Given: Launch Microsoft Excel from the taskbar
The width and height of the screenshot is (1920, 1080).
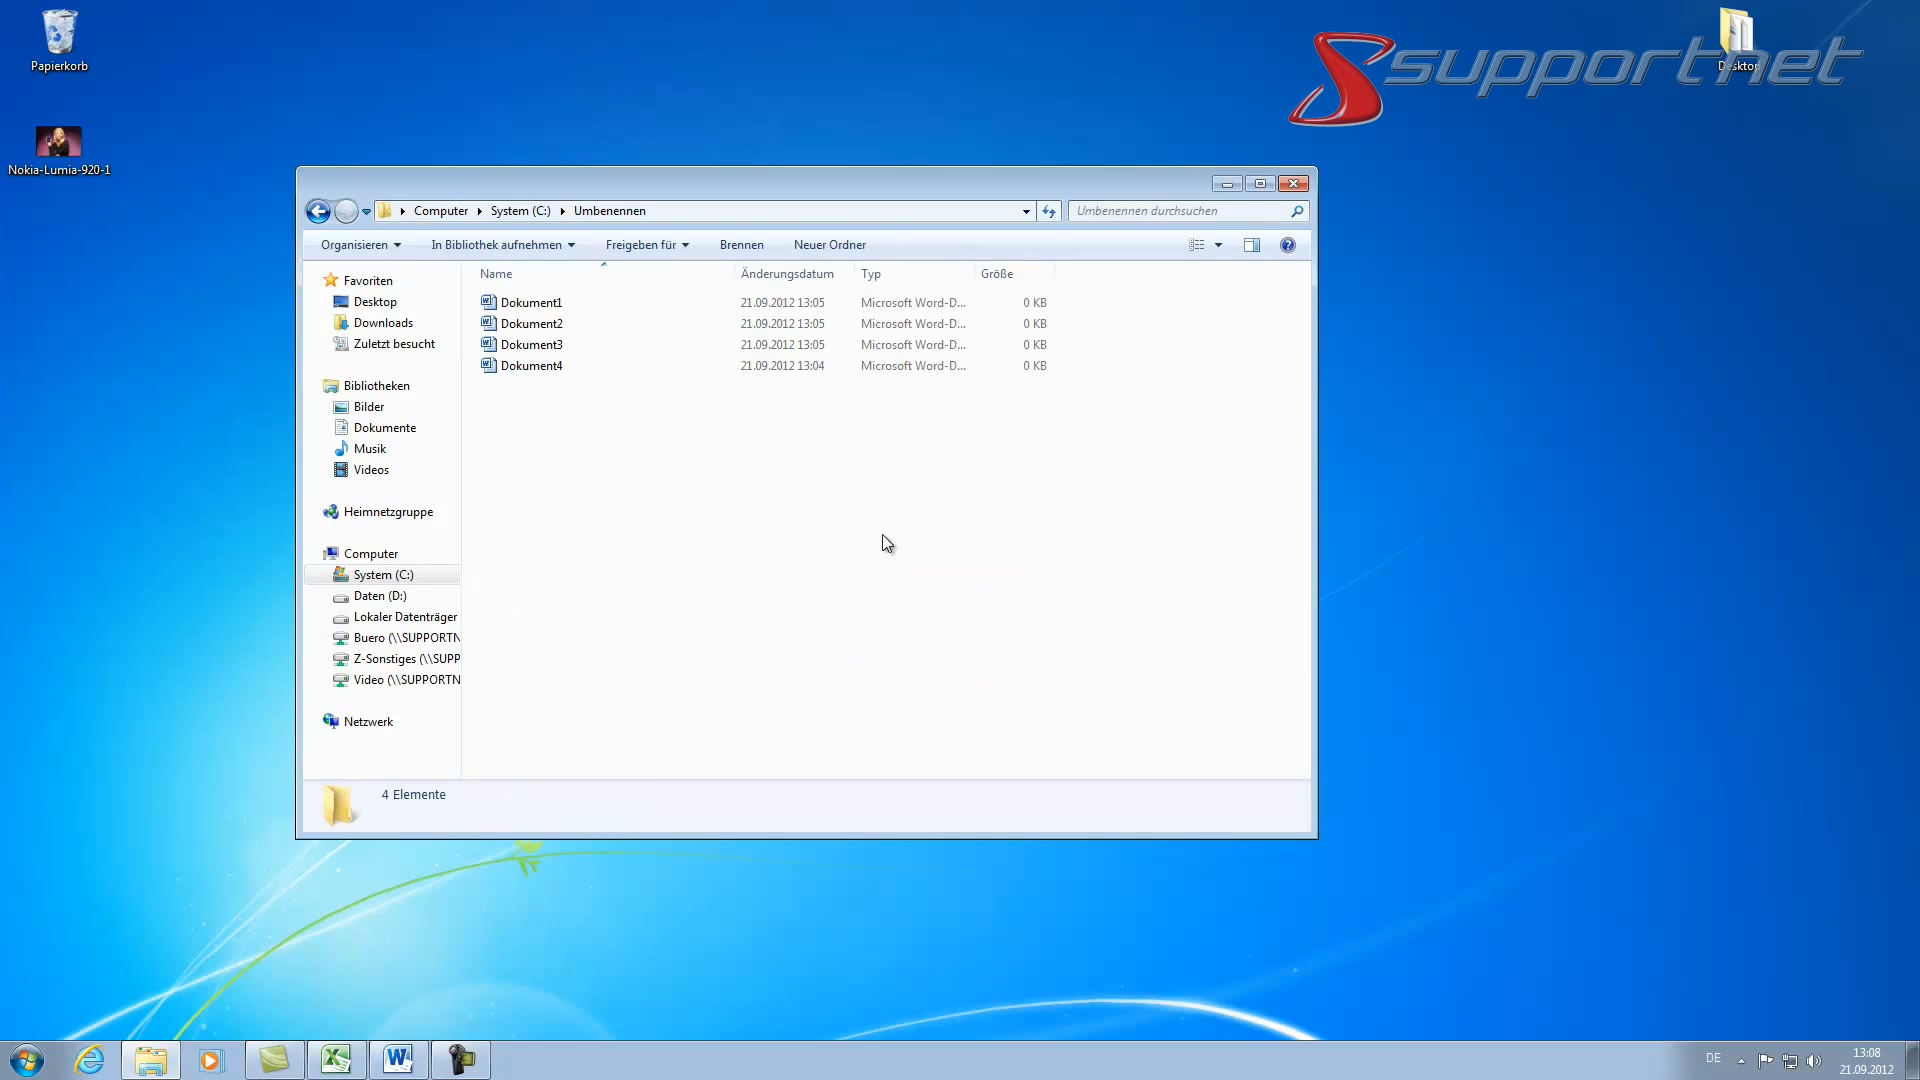Looking at the screenshot, I should tap(336, 1059).
